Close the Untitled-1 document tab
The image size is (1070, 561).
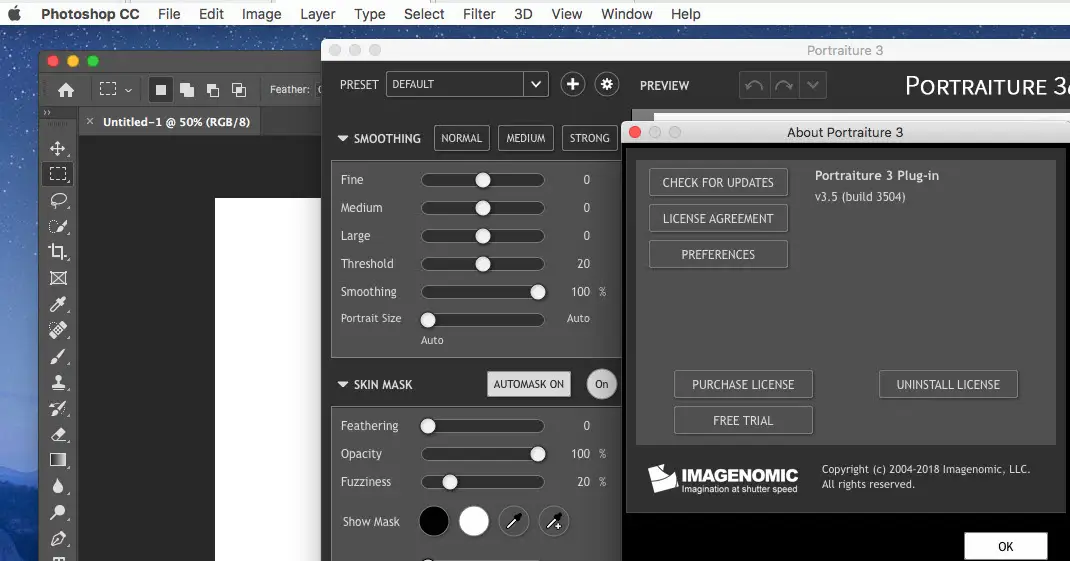coord(89,121)
